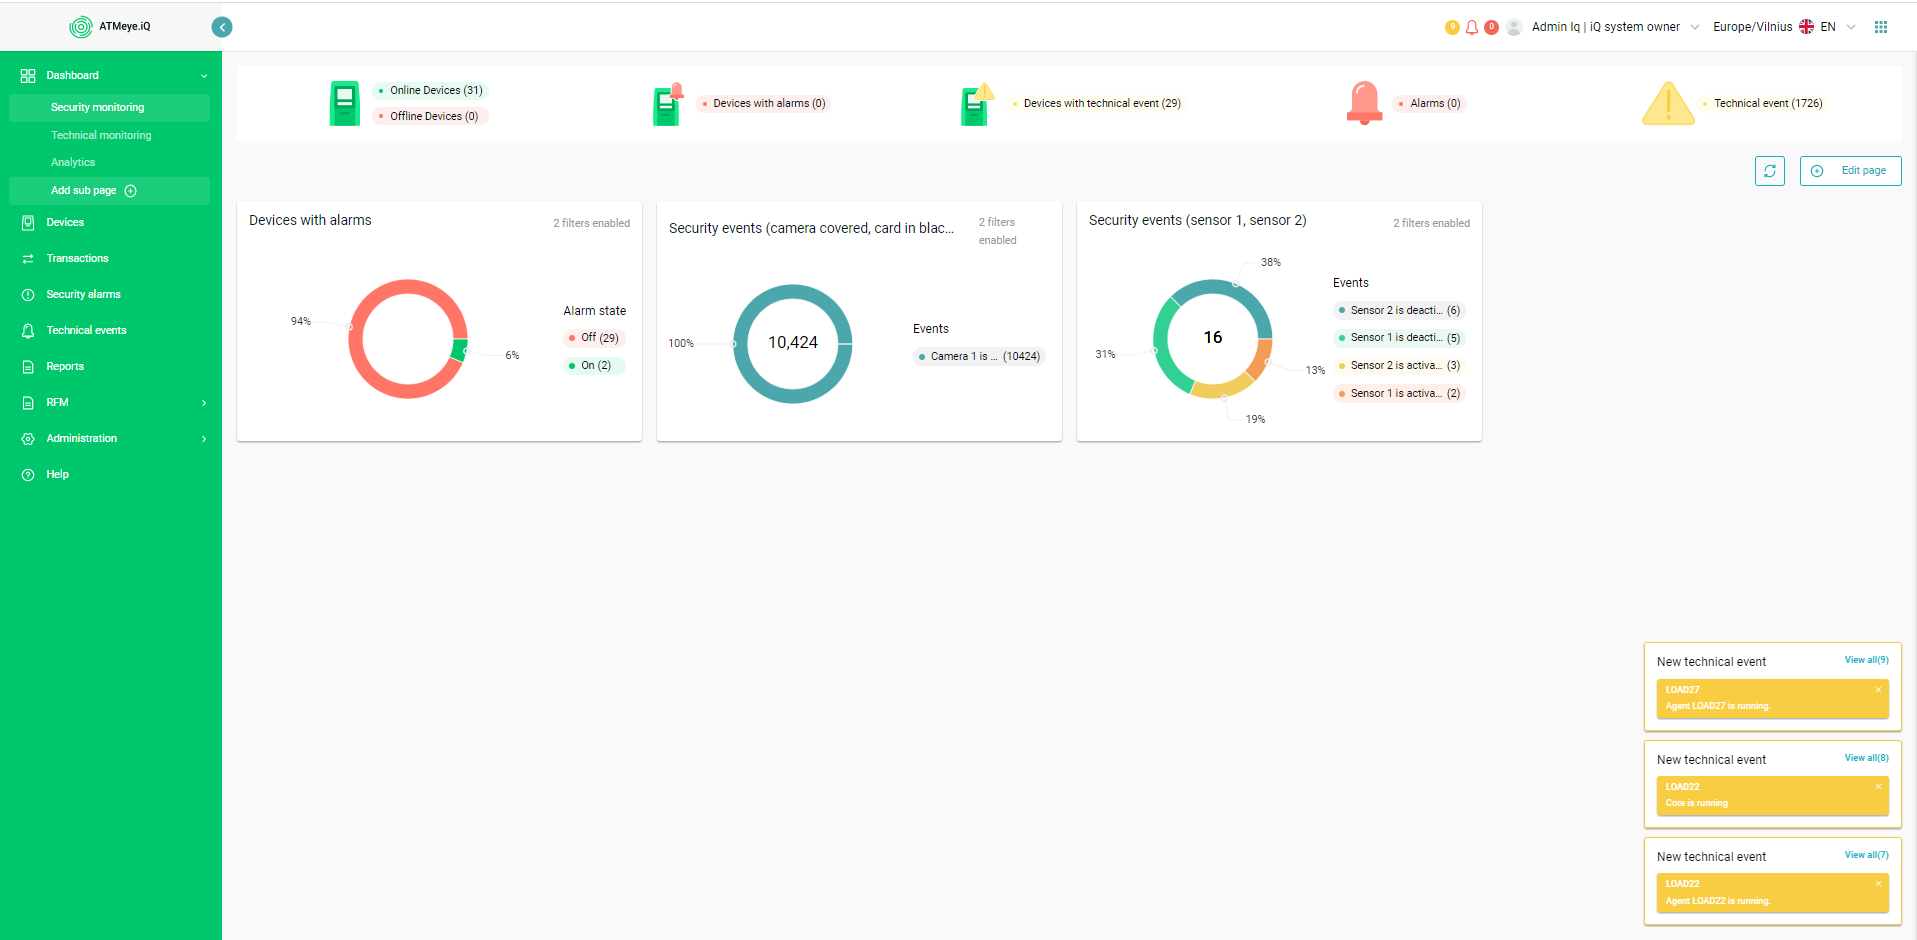Collapse the sidebar with the arrow button
Image resolution: width=1917 pixels, height=940 pixels.
pos(222,27)
